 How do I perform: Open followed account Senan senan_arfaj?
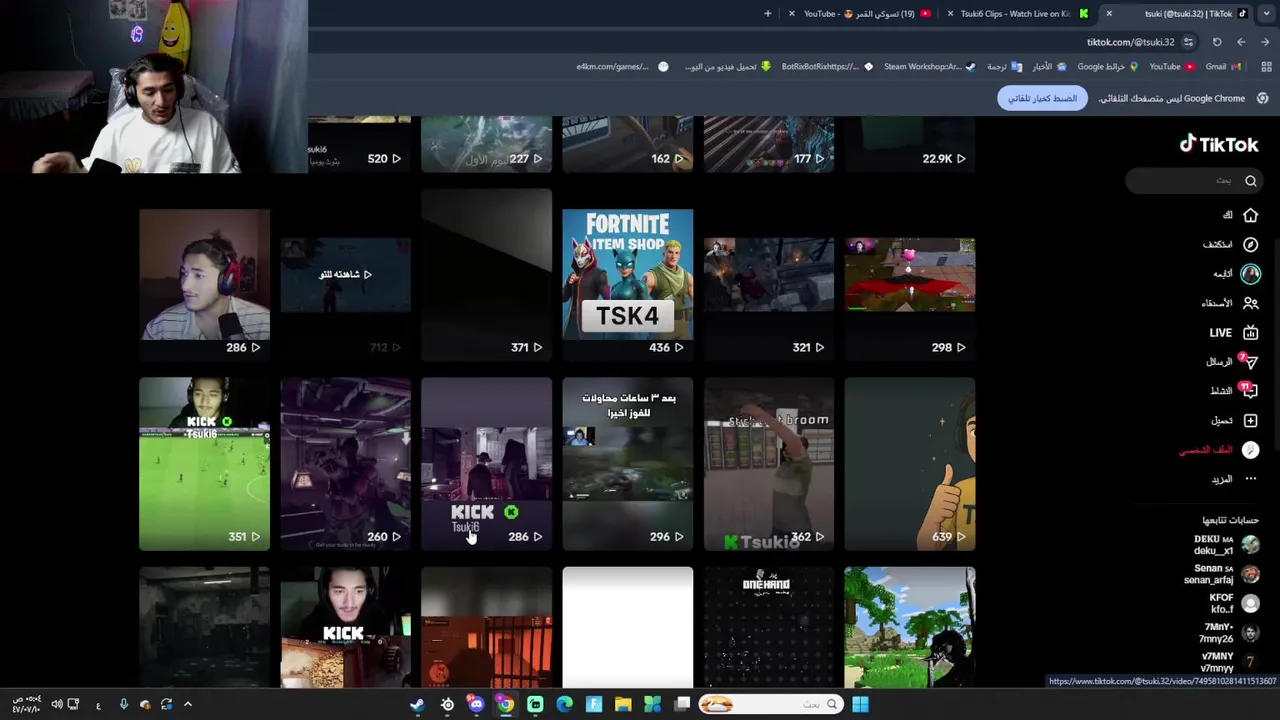(x=1222, y=574)
